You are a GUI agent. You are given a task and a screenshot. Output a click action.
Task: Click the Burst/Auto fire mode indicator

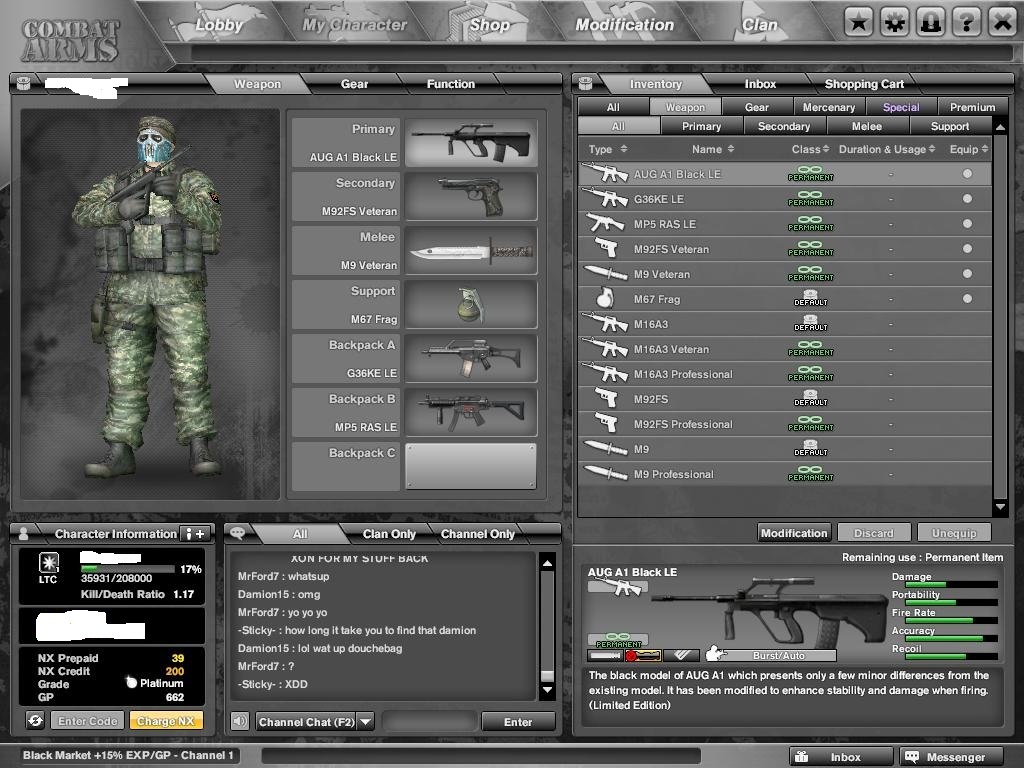(x=771, y=655)
